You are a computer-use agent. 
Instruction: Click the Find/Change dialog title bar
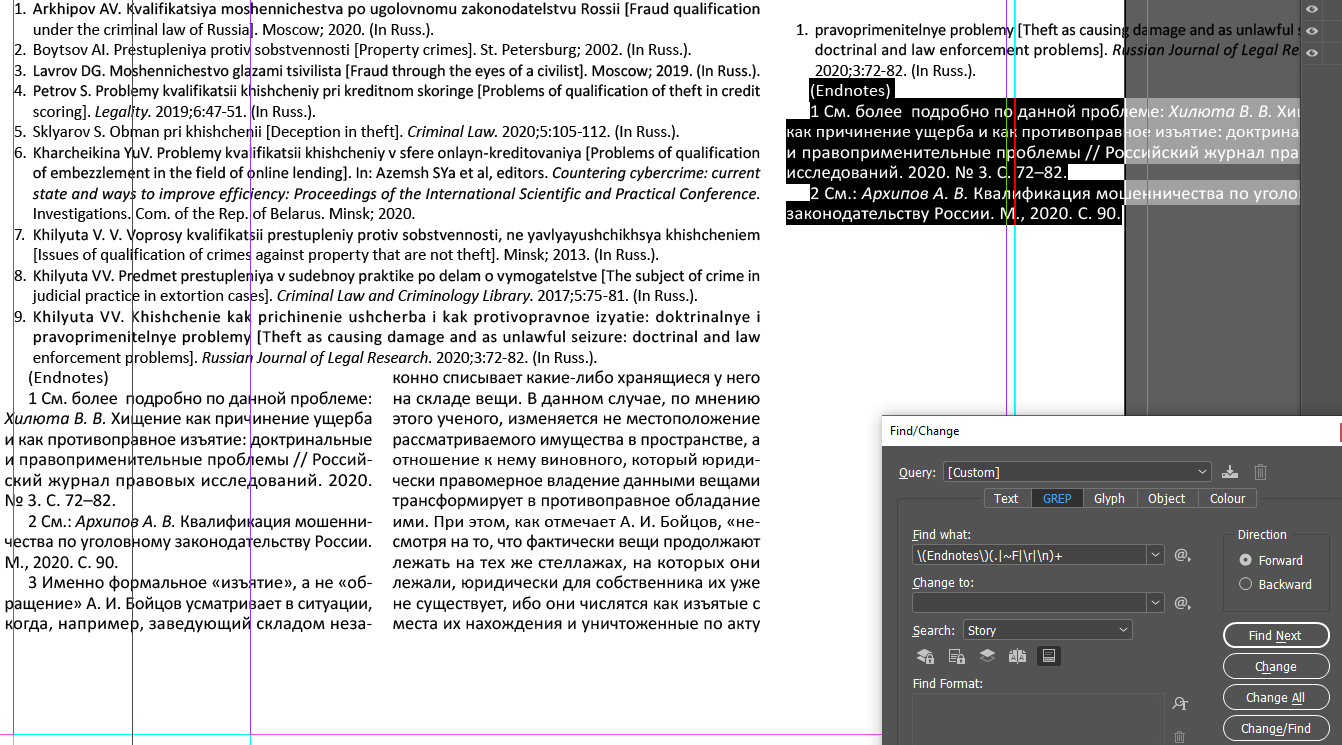[x=1110, y=430]
